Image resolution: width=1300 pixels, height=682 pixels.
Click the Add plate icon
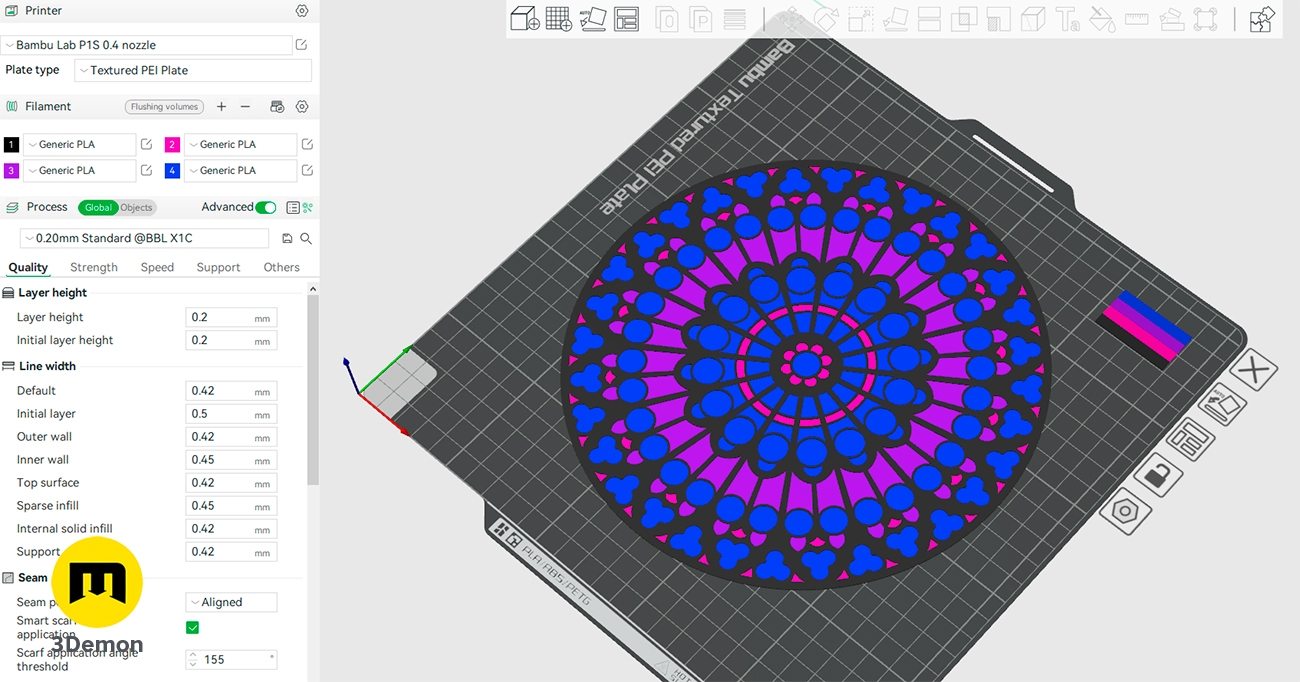pyautogui.click(x=559, y=19)
